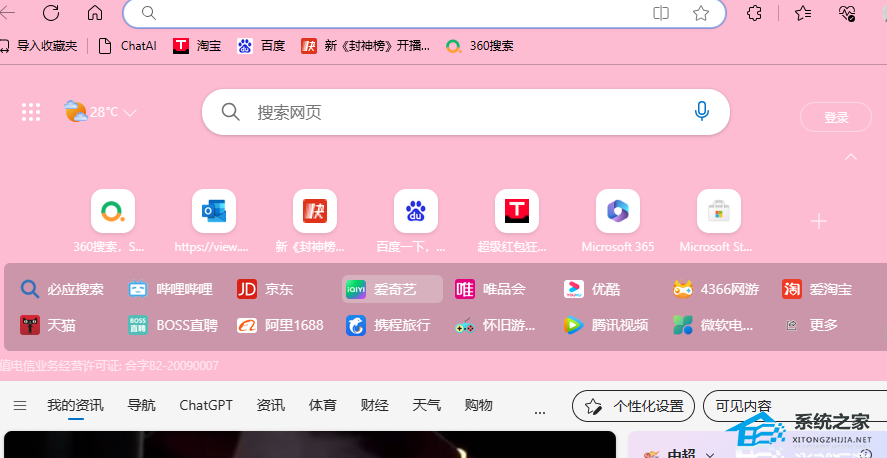Open 爱淘宝 shortcut
Screen dimensions: 887x458
[817, 290]
